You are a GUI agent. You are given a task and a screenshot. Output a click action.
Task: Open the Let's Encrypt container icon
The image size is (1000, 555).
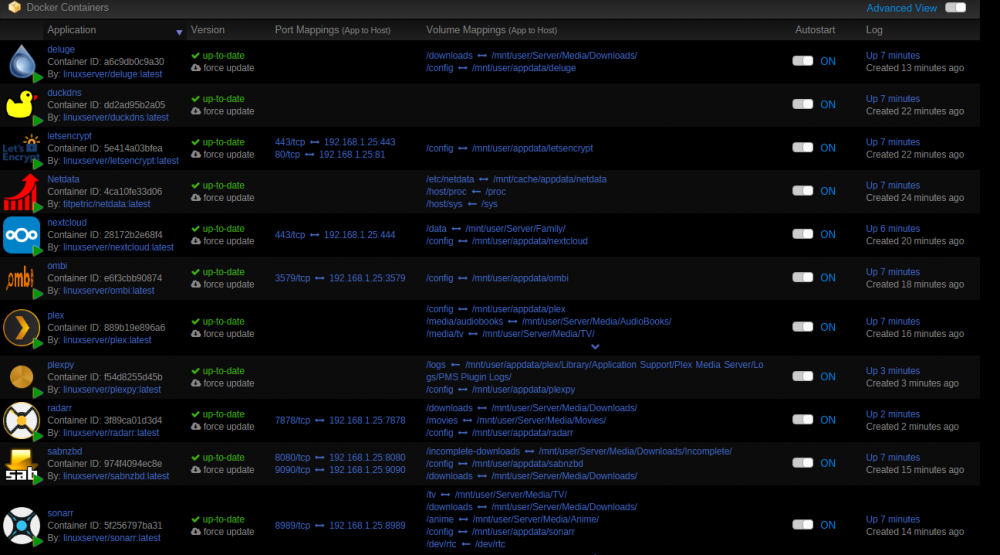(20, 149)
